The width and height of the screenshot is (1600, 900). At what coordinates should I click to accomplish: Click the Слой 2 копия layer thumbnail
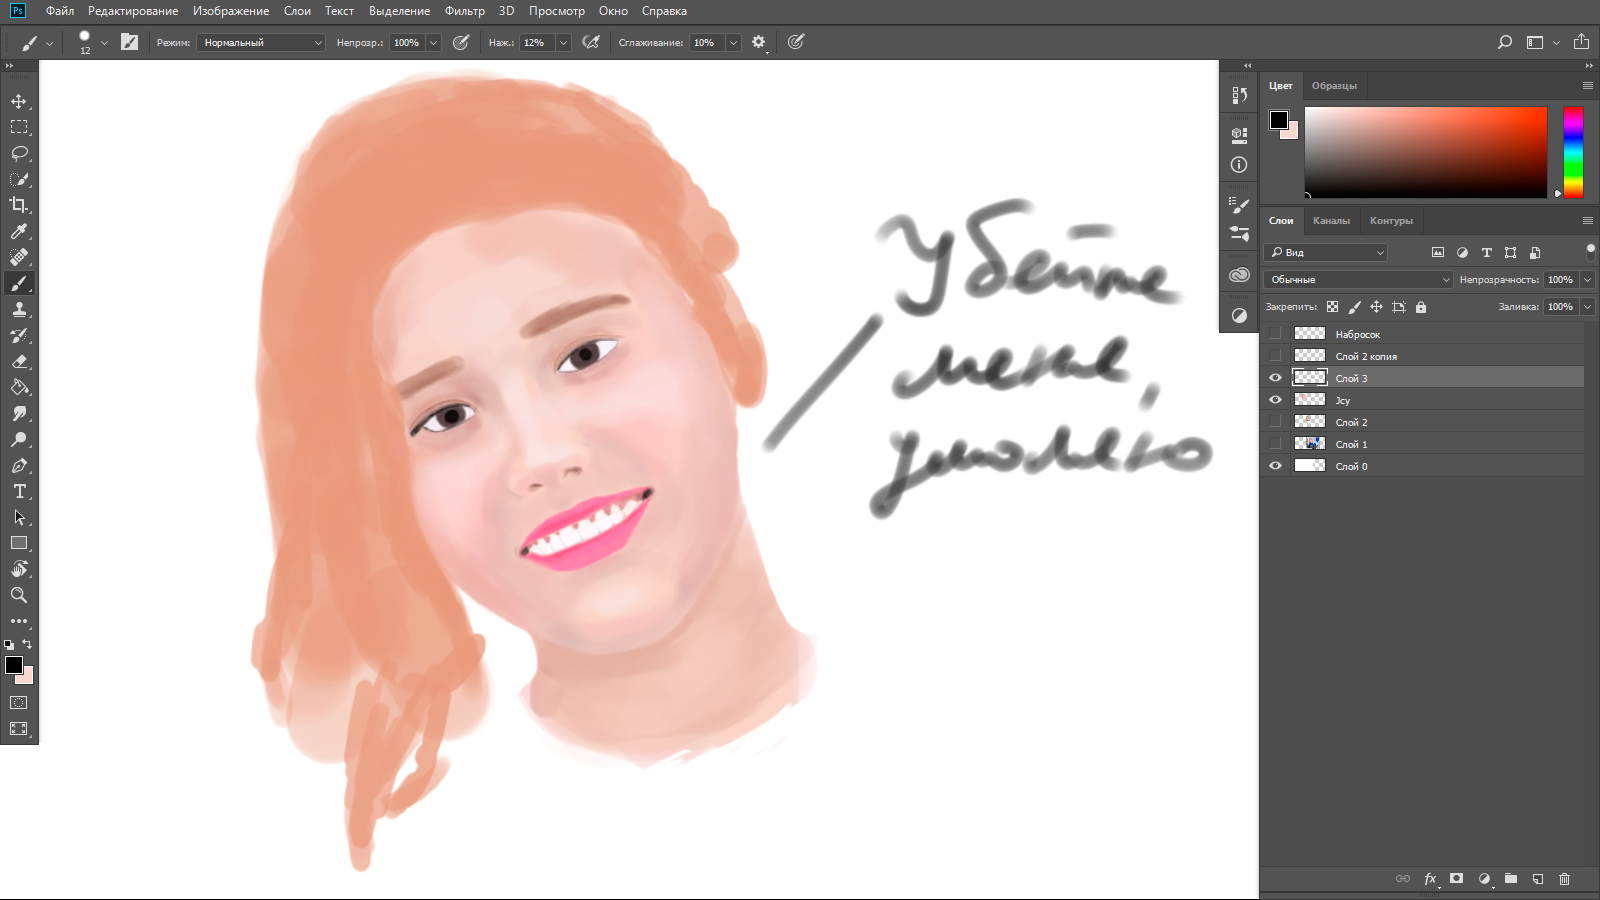[x=1309, y=356]
